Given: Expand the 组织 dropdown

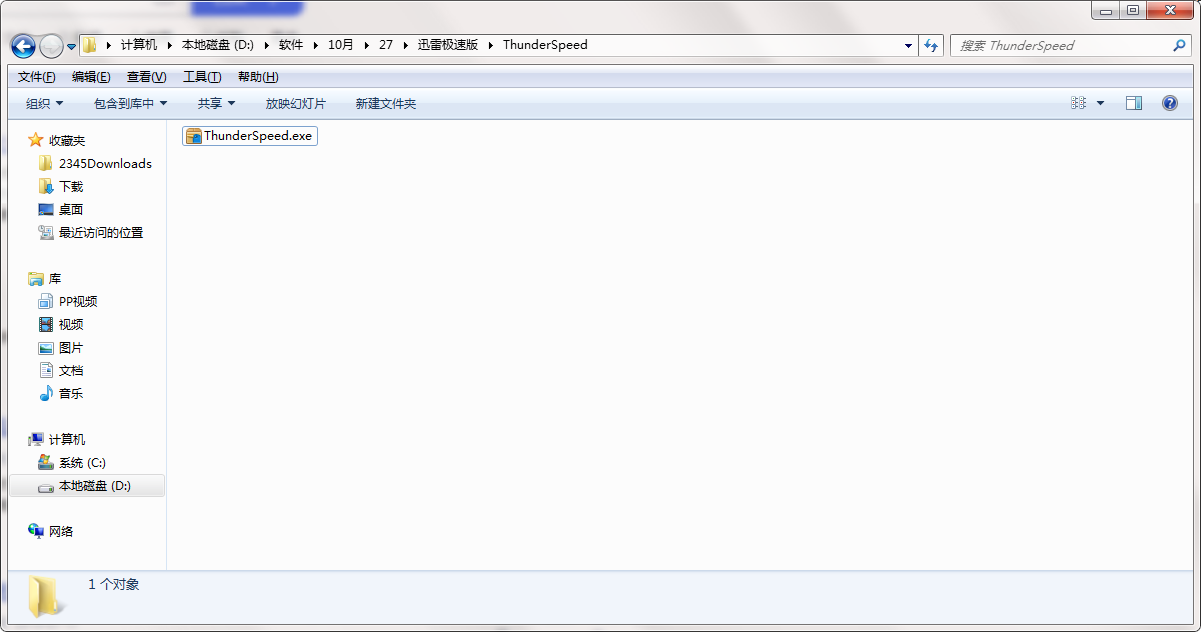Looking at the screenshot, I should pos(44,103).
